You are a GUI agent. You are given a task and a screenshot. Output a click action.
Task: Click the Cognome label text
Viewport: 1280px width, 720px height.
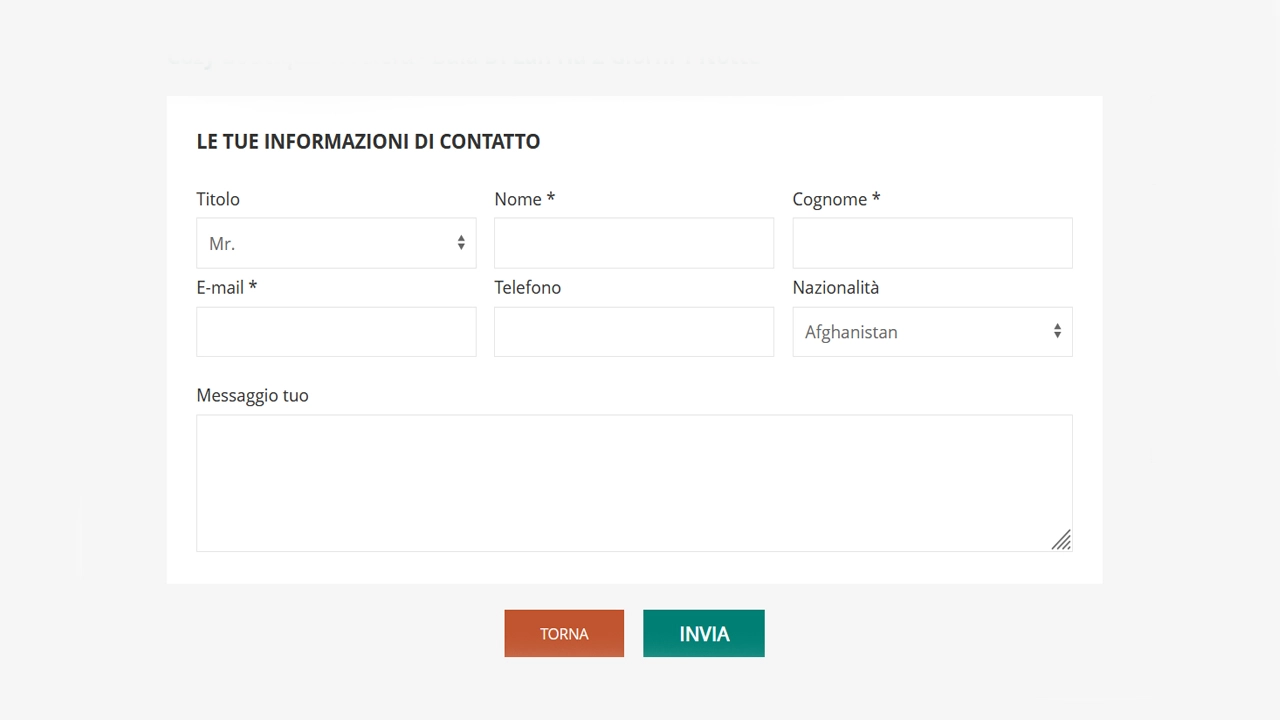(x=829, y=199)
